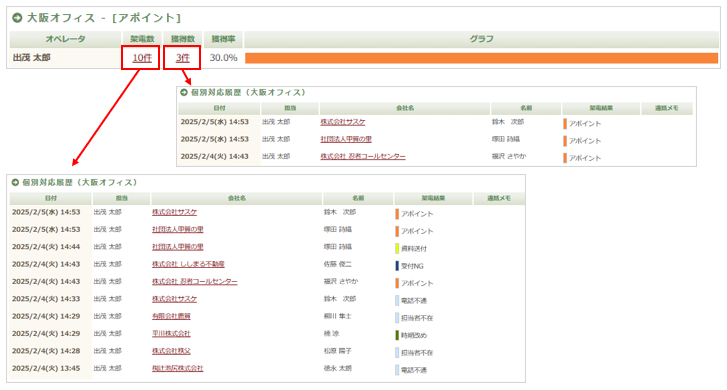Select 担当者不在 result in the 柳川 row
Screen dimensions: 727x390
[417, 318]
